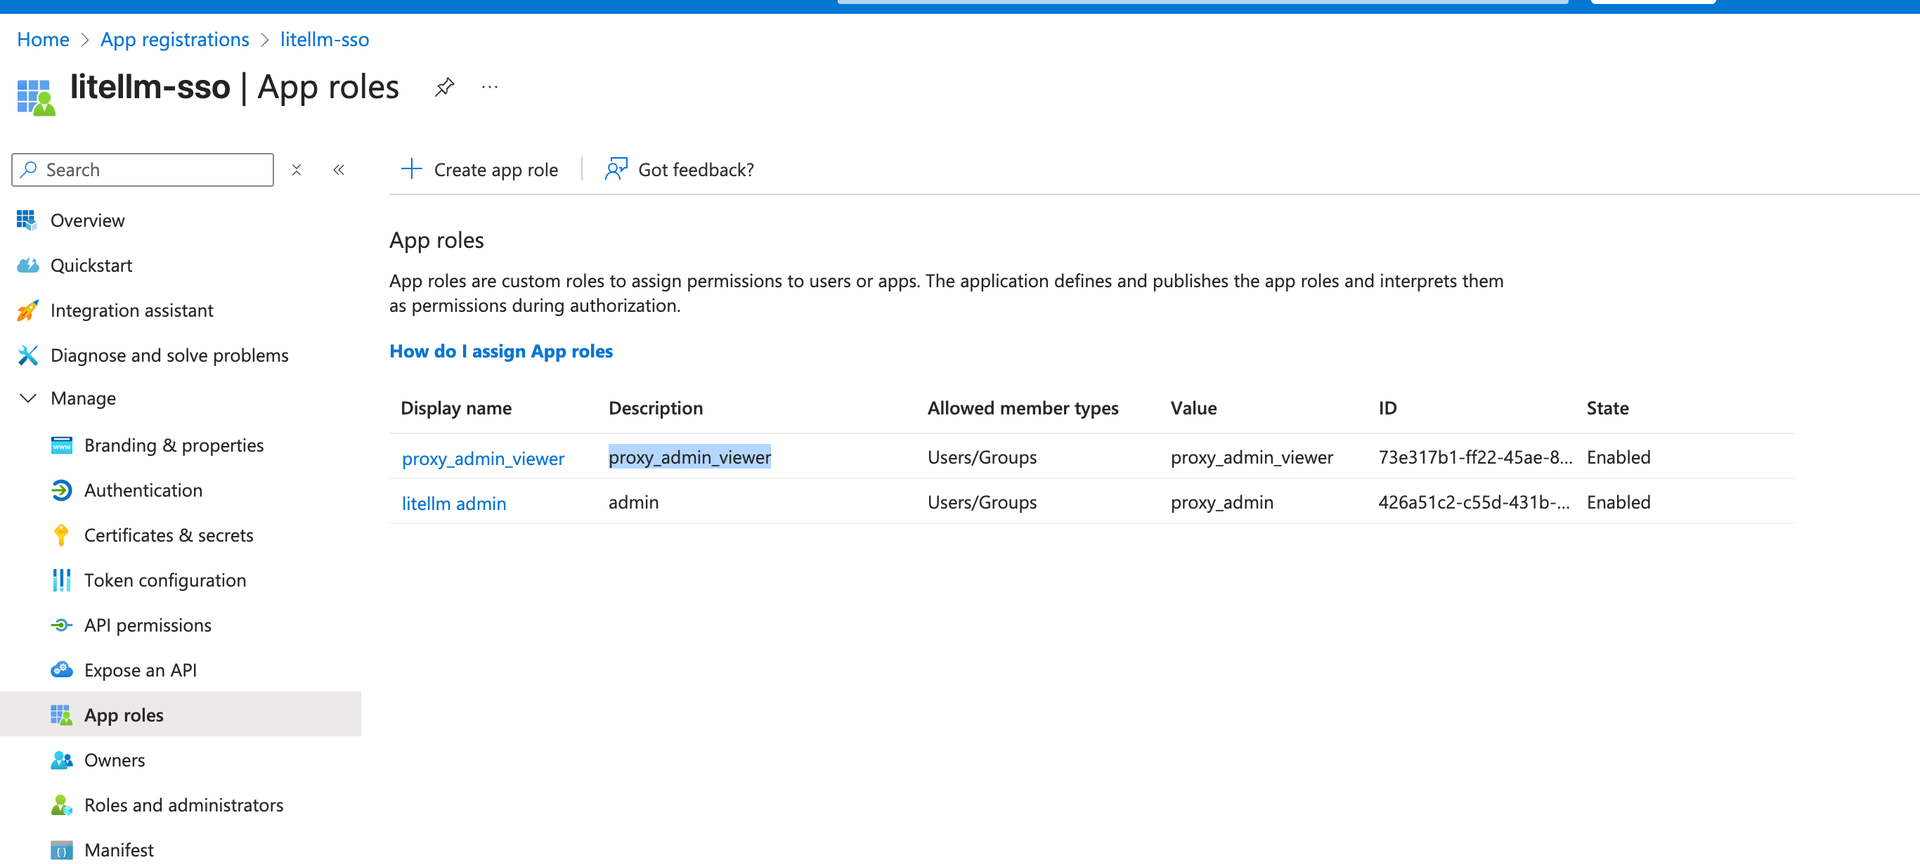Image resolution: width=1920 pixels, height=864 pixels.
Task: Click the Got feedback? button
Action: [x=680, y=169]
